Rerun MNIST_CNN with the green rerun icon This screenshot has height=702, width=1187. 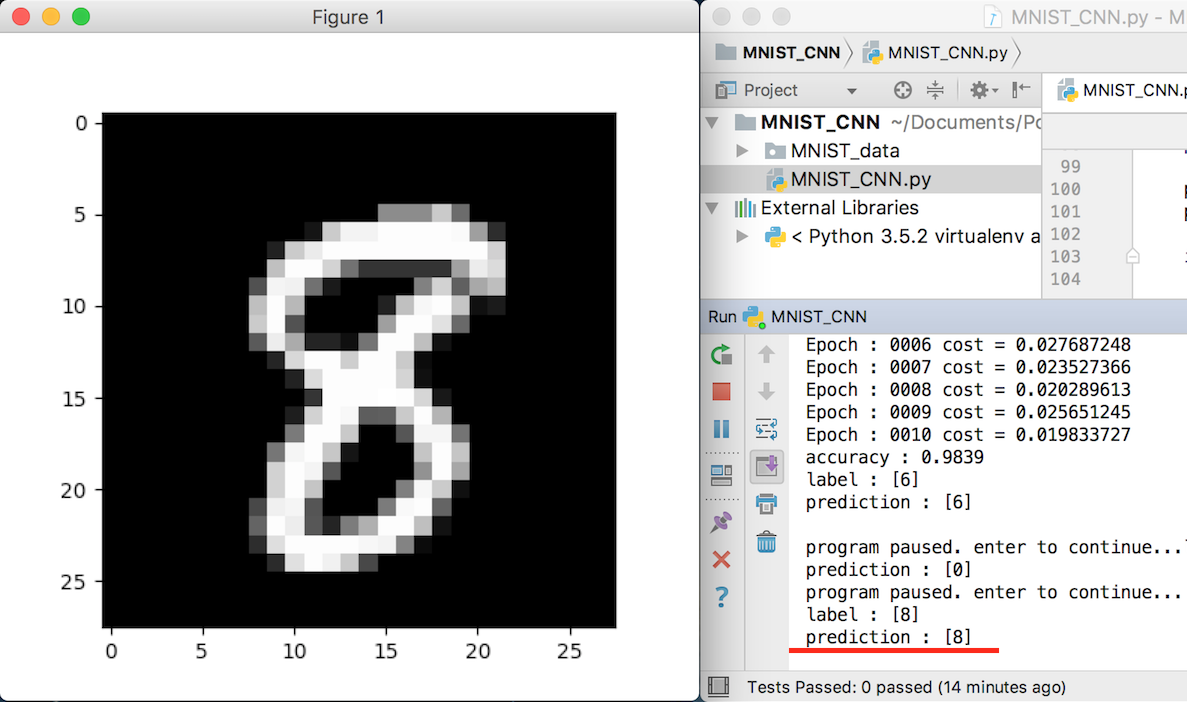click(x=721, y=354)
